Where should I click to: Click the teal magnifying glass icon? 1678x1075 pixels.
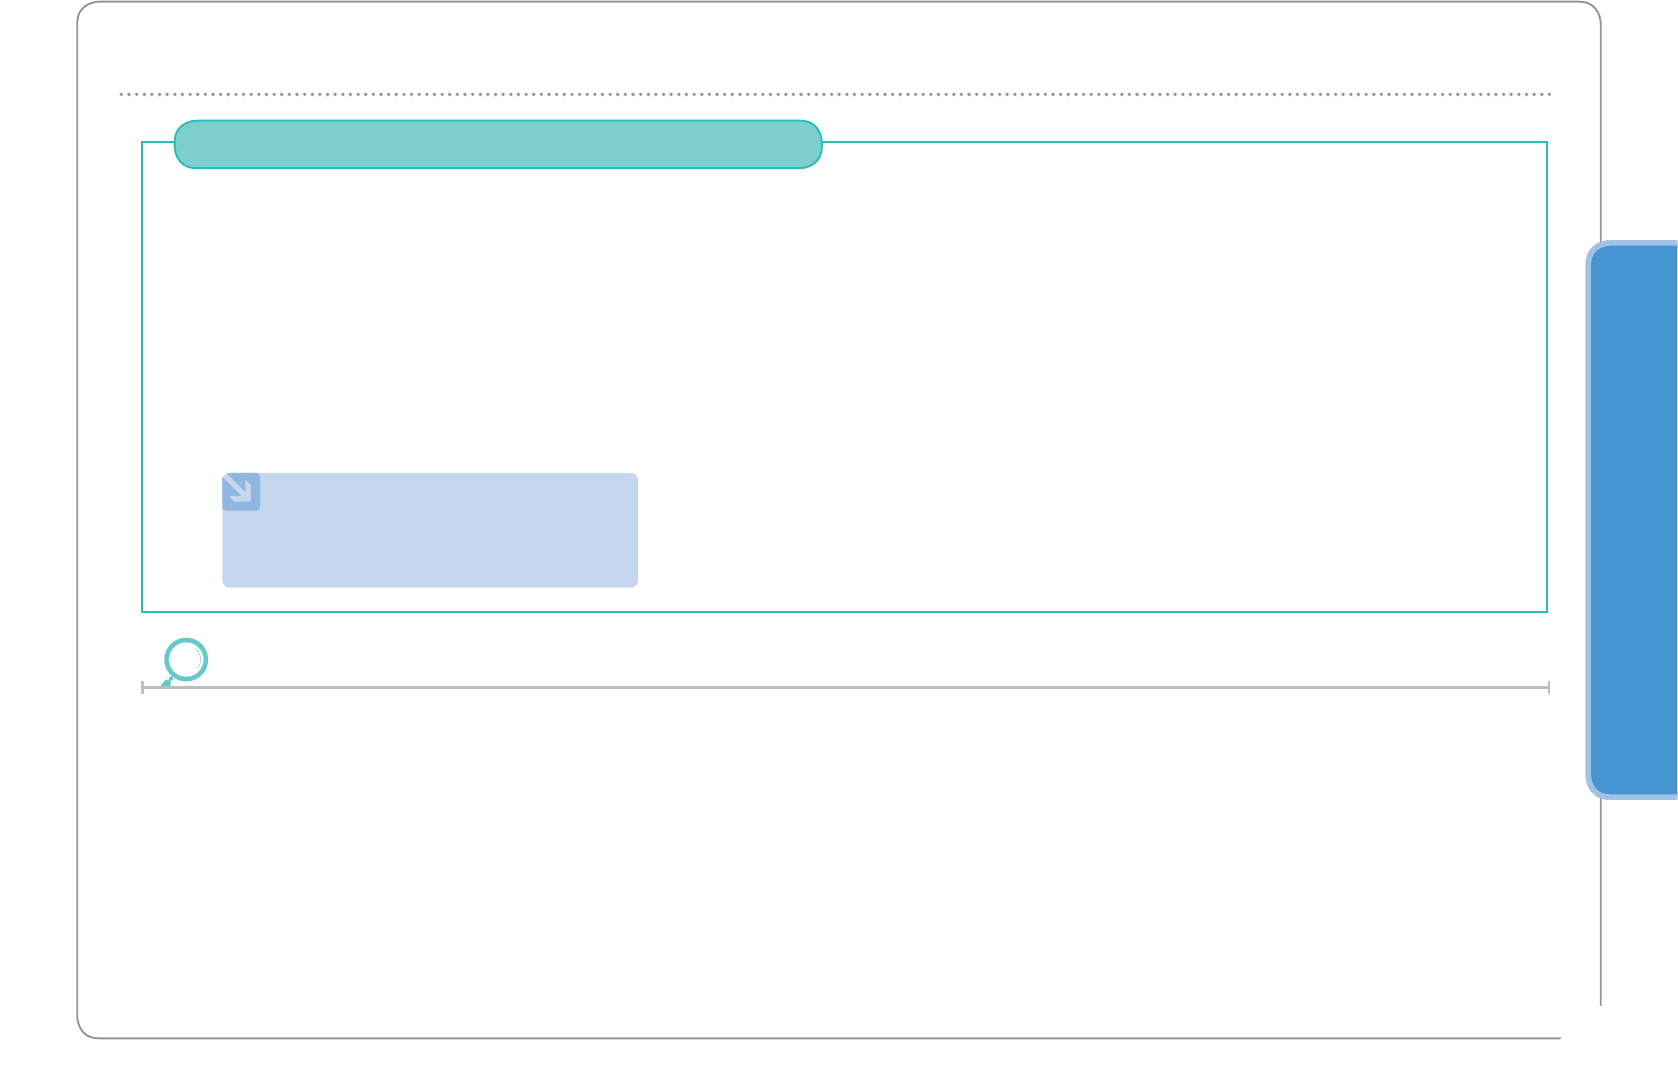(x=185, y=661)
